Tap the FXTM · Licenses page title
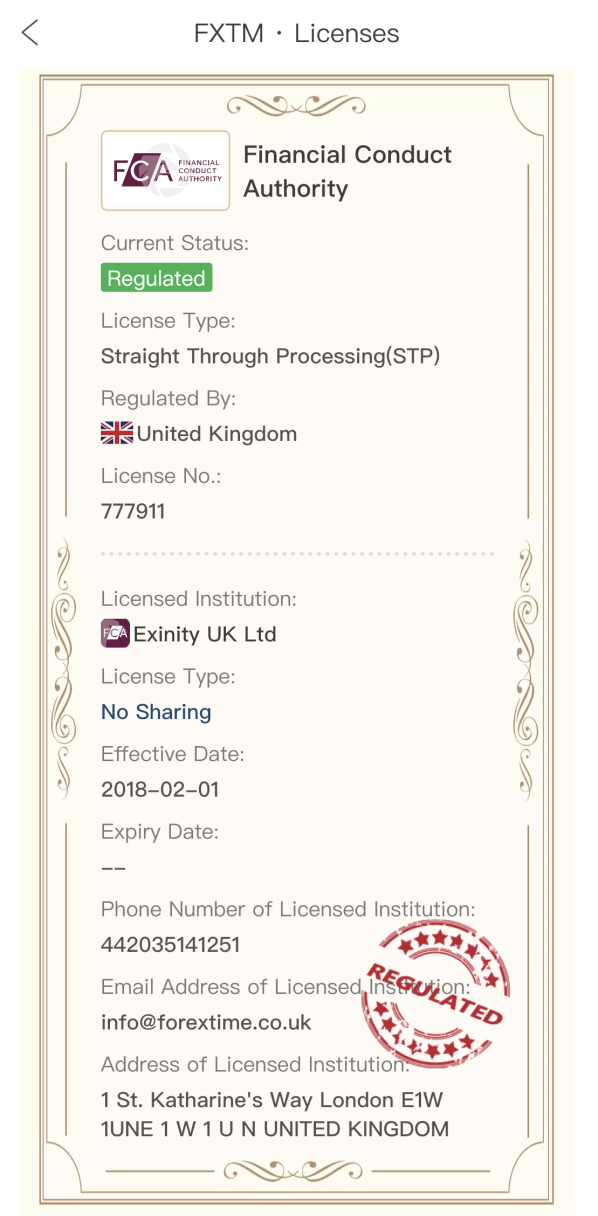Screen dimensions: 598x1216 pyautogui.click(x=297, y=33)
